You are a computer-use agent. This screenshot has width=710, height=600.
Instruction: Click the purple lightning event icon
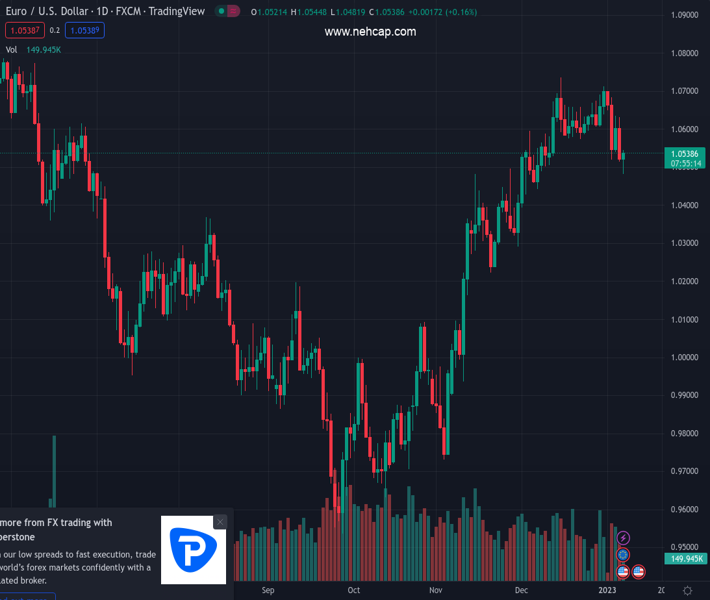(624, 539)
